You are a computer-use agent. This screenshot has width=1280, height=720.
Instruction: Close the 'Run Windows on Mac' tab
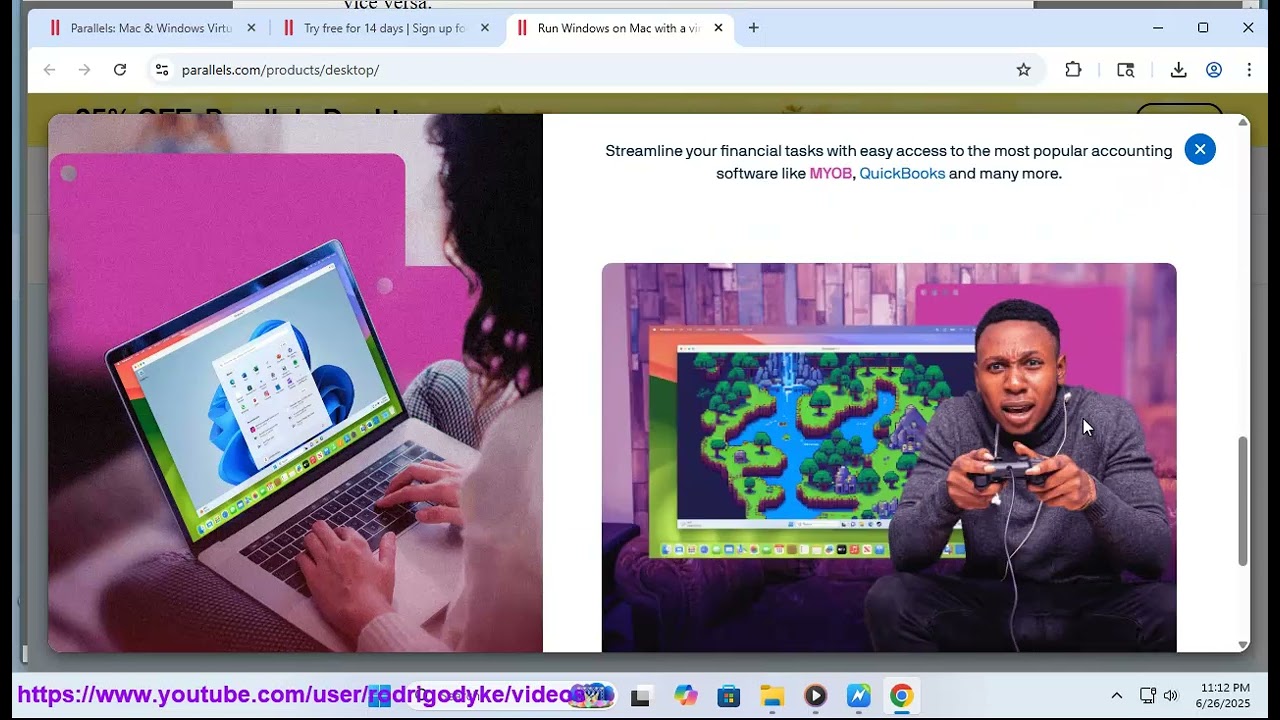(718, 28)
